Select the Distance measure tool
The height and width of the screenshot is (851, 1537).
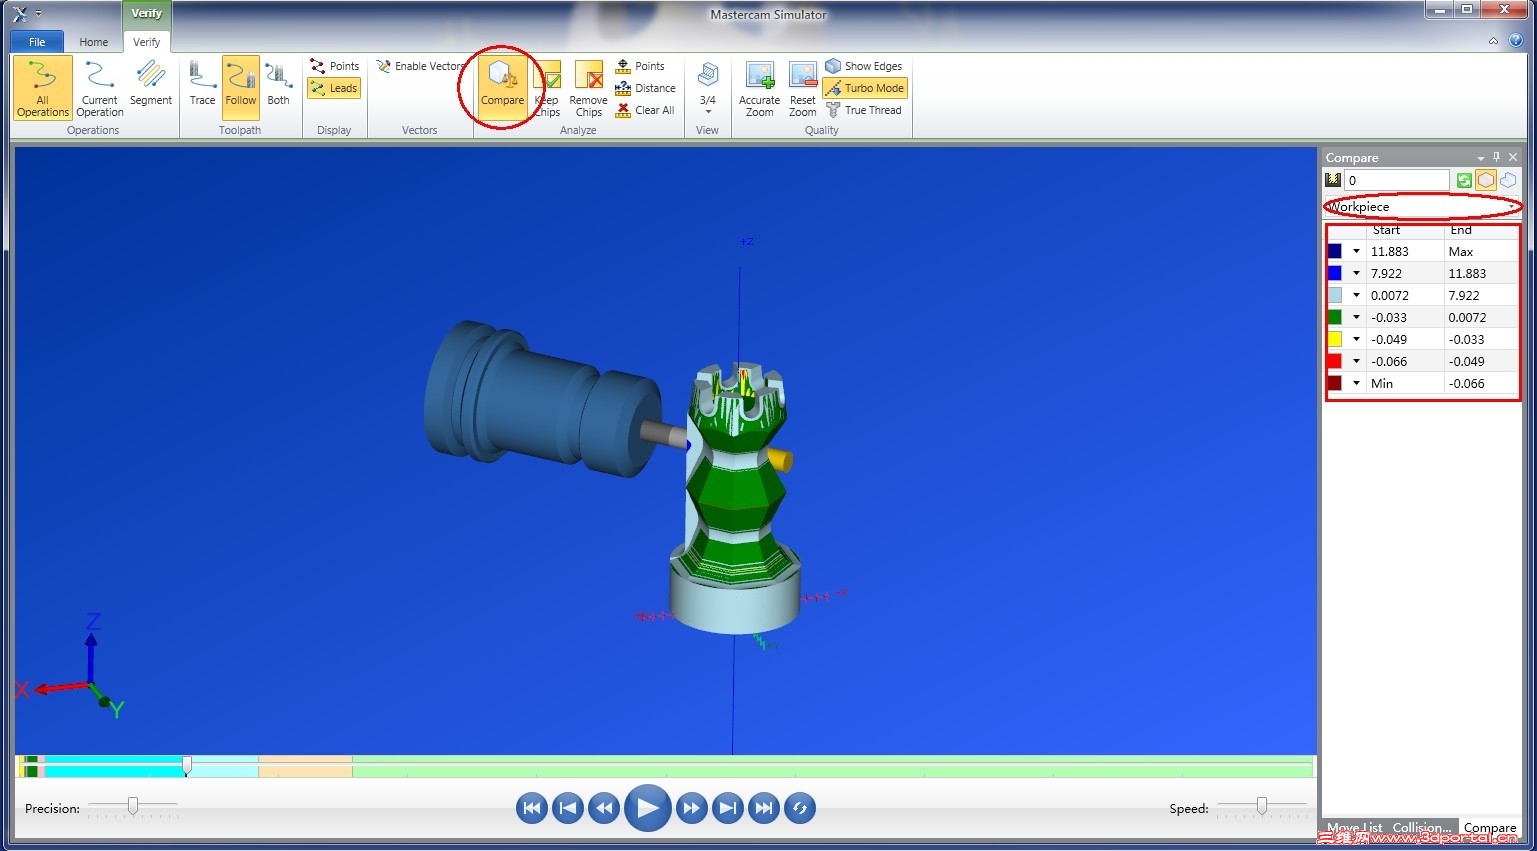pyautogui.click(x=645, y=88)
